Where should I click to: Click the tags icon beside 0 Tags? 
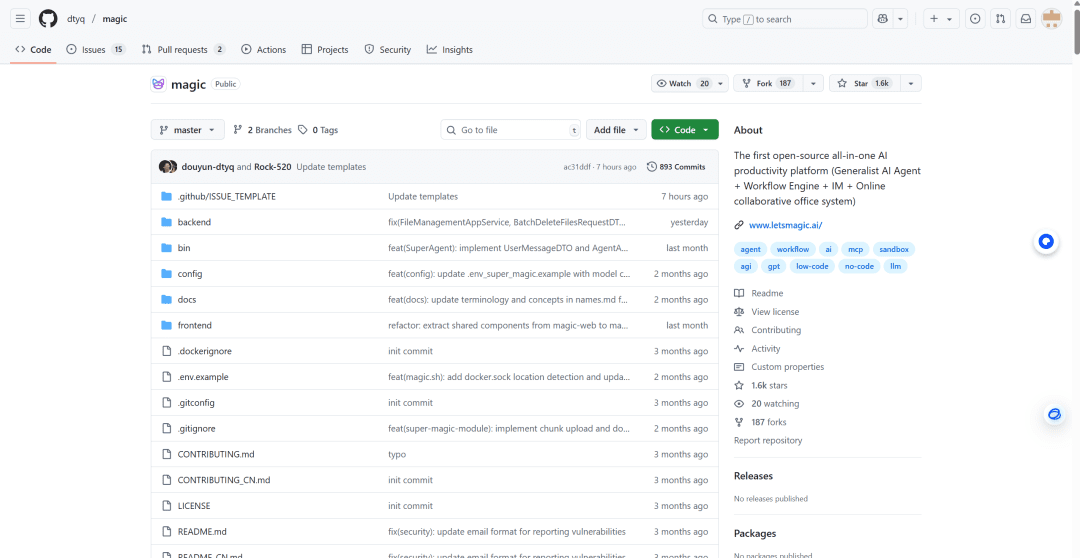pos(304,130)
